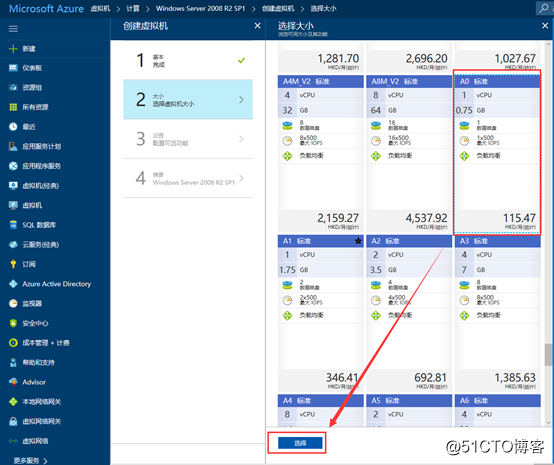554x465 pixels.
Task: Click the search magnifier in top bar
Action: point(544,8)
